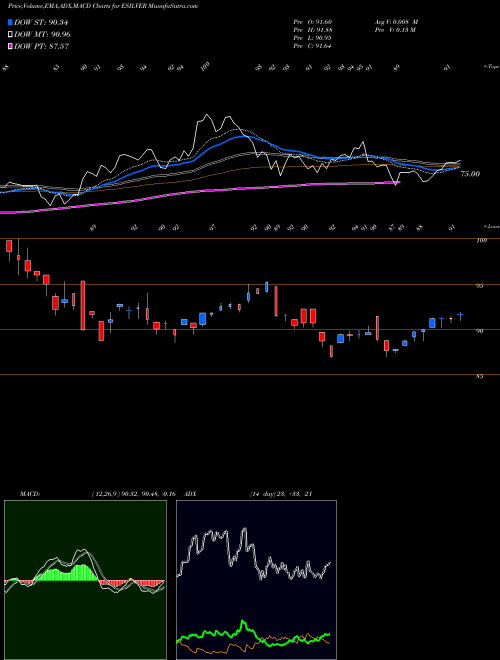This screenshot has width=500, height=660.
Task: Click the blue DOW ST legend swatch
Action: coord(11,22)
